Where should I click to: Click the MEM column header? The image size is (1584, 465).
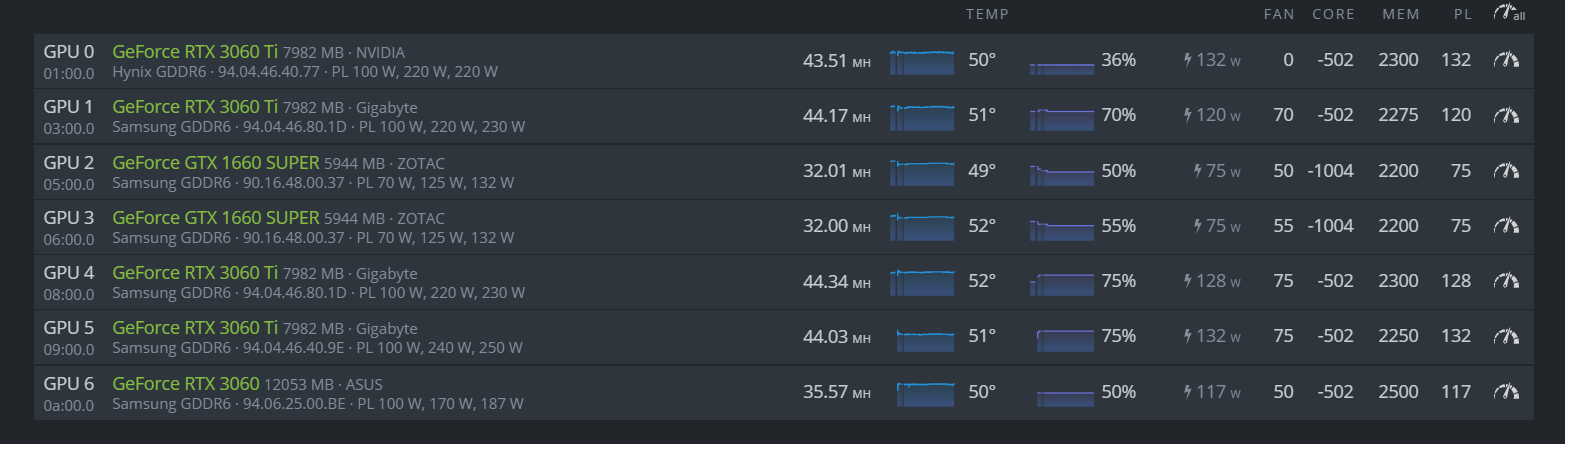click(1401, 14)
